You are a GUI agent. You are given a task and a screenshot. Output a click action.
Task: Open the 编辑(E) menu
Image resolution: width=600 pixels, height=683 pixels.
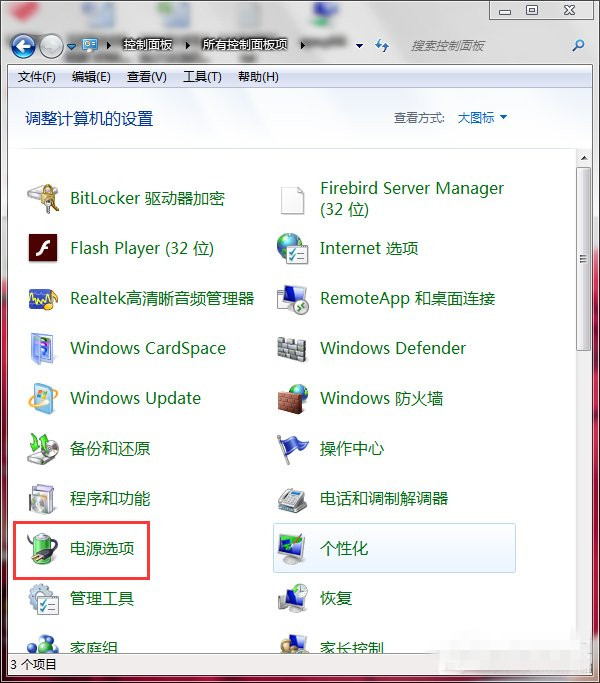click(x=91, y=77)
